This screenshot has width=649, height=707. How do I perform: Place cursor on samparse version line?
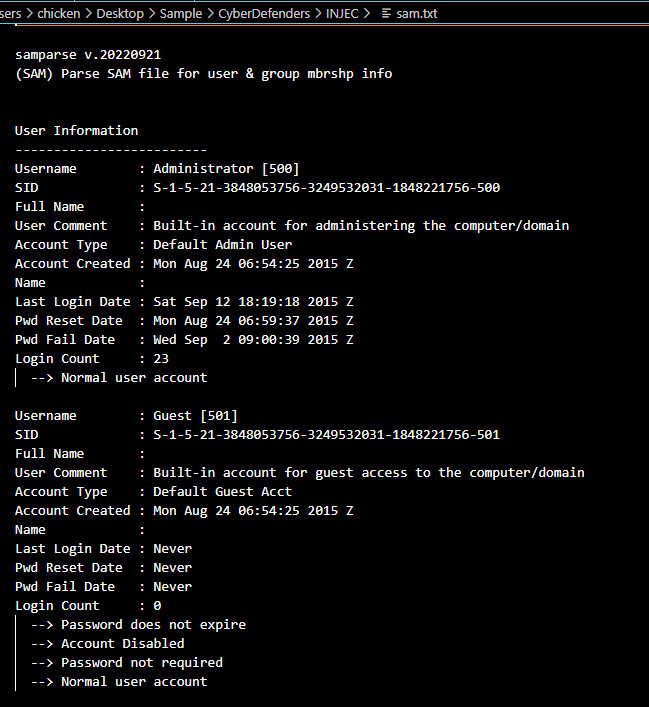88,54
